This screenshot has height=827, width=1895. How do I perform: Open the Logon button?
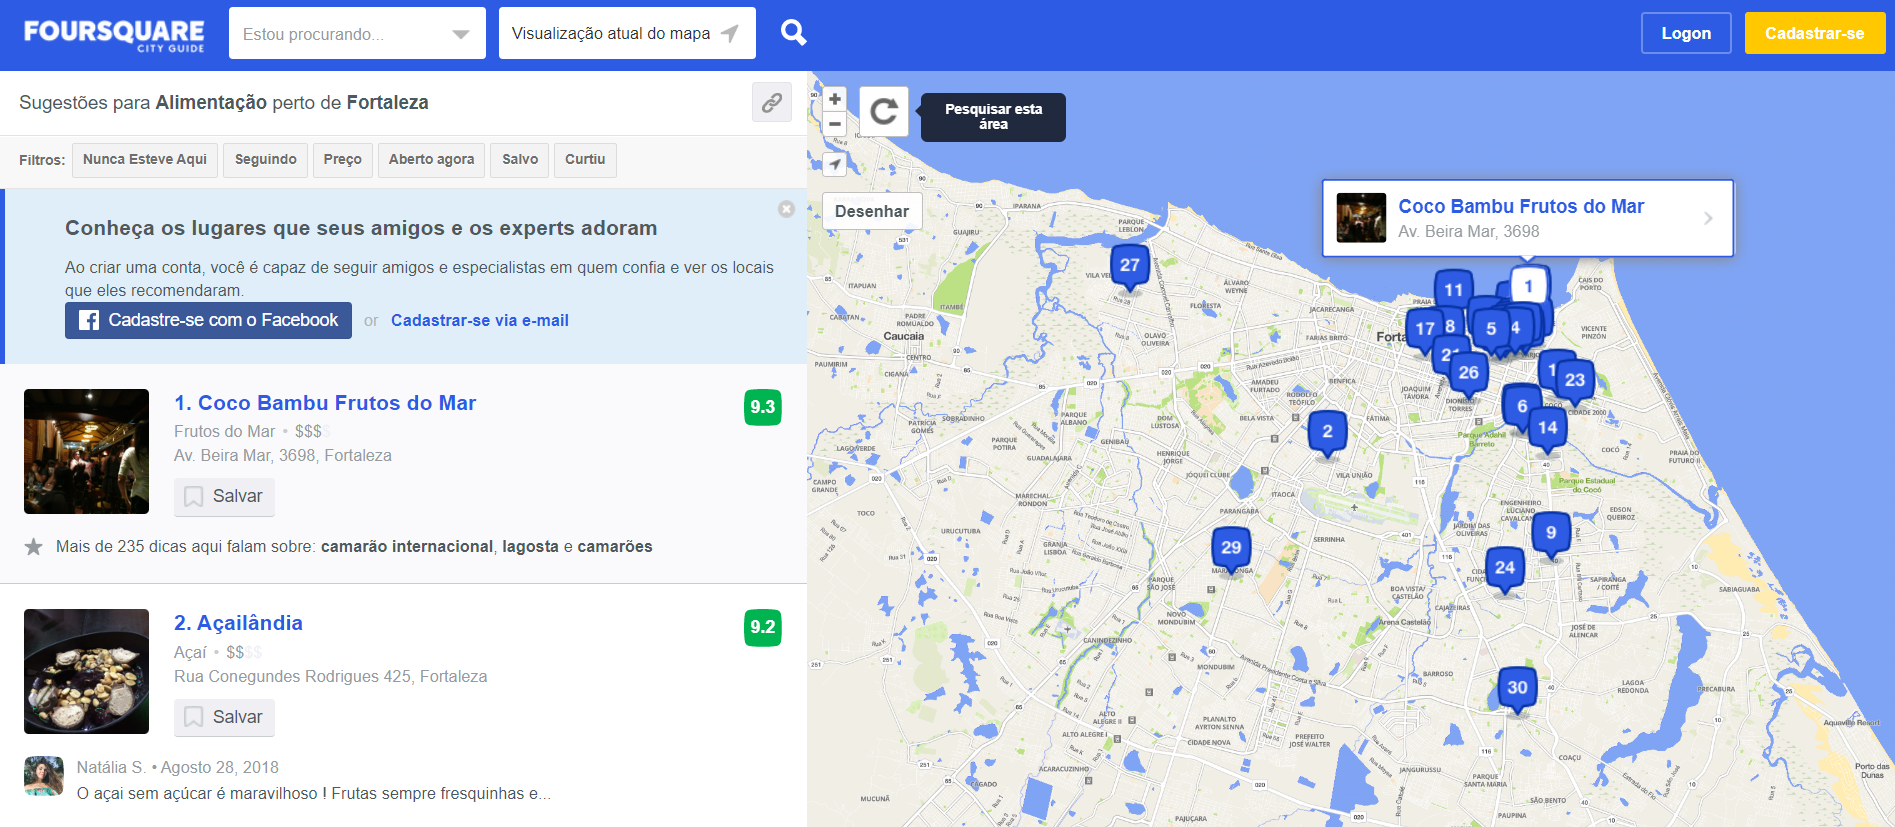point(1686,33)
